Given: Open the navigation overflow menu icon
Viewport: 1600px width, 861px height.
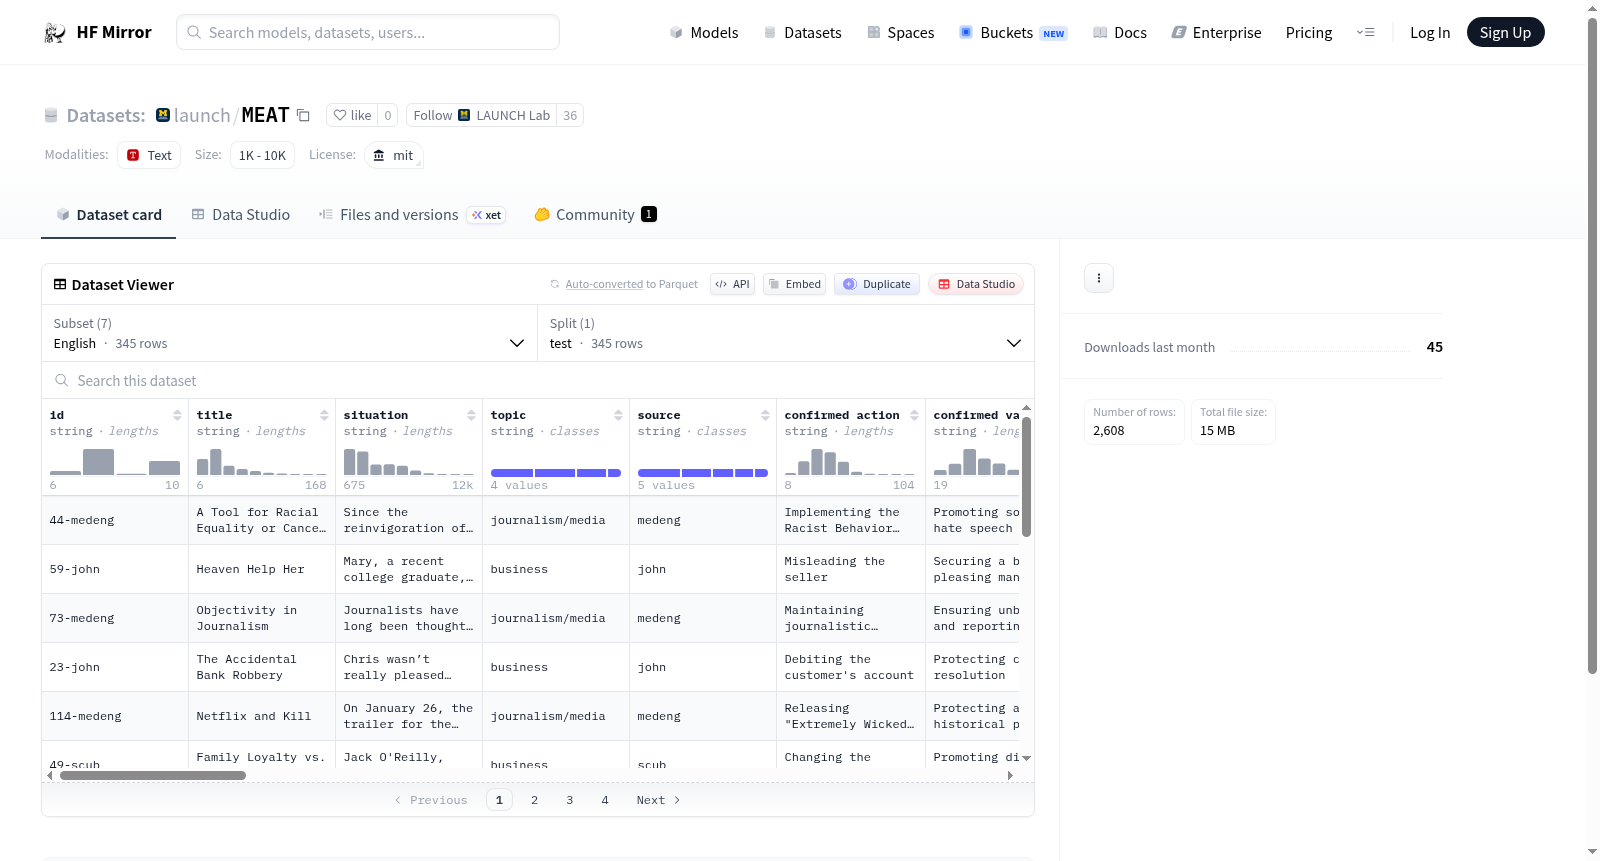Looking at the screenshot, I should (x=1365, y=33).
